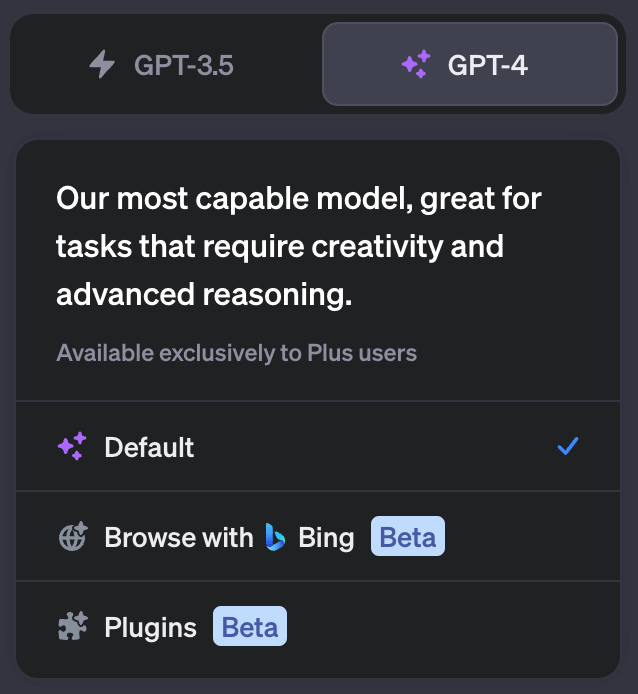Screen dimensions: 638x694
Task: Click the 'advanced reasoning.' text line
Action: click(x=204, y=294)
